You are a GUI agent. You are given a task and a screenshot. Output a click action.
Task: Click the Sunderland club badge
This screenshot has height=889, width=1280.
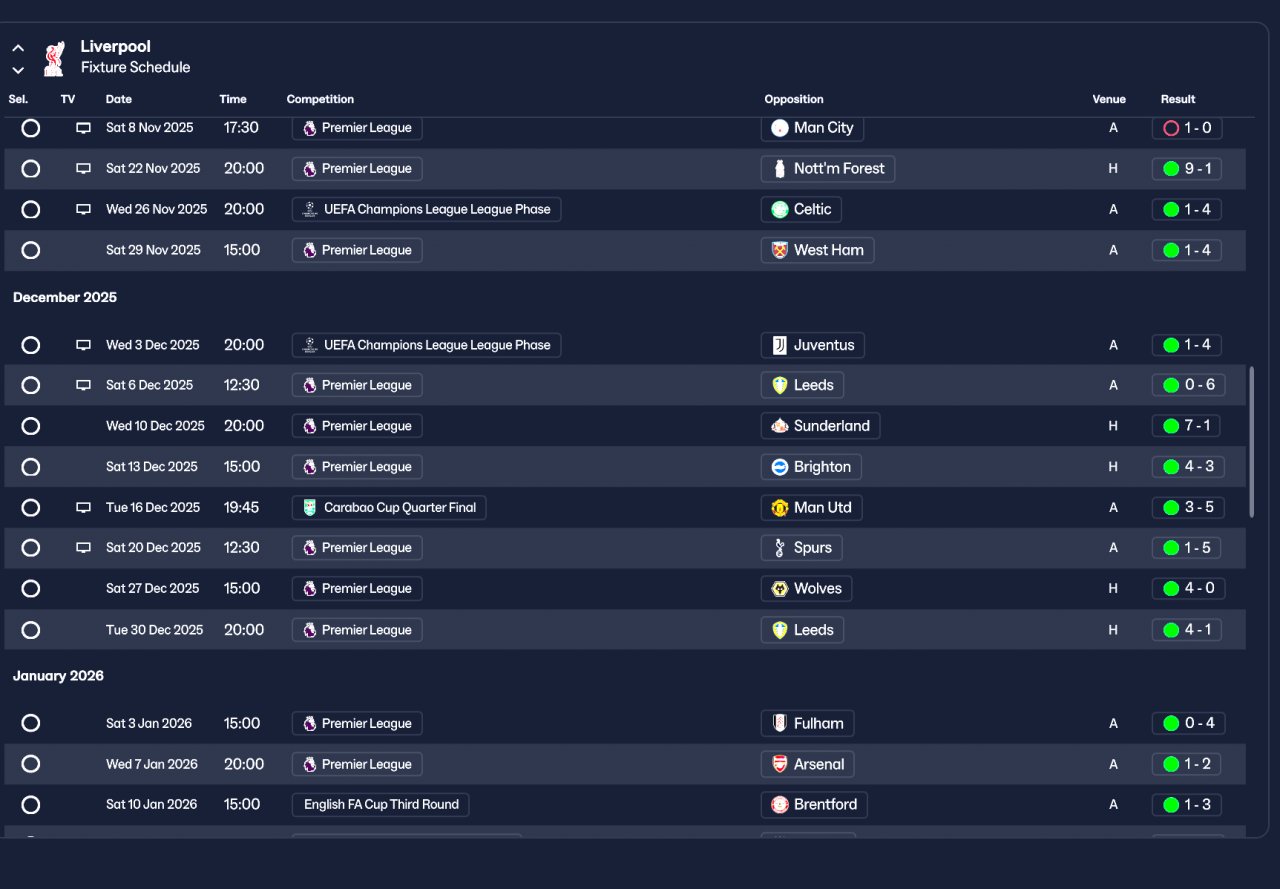tap(780, 426)
